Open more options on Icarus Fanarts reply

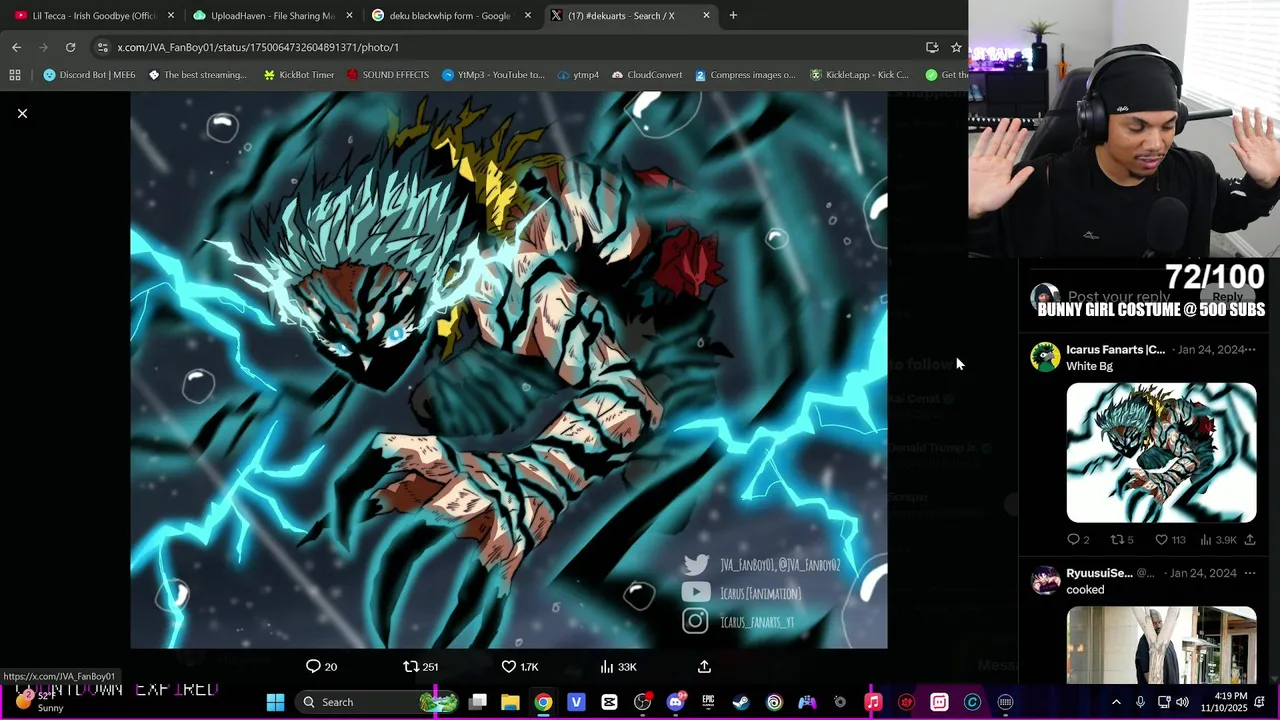pyautogui.click(x=1250, y=350)
